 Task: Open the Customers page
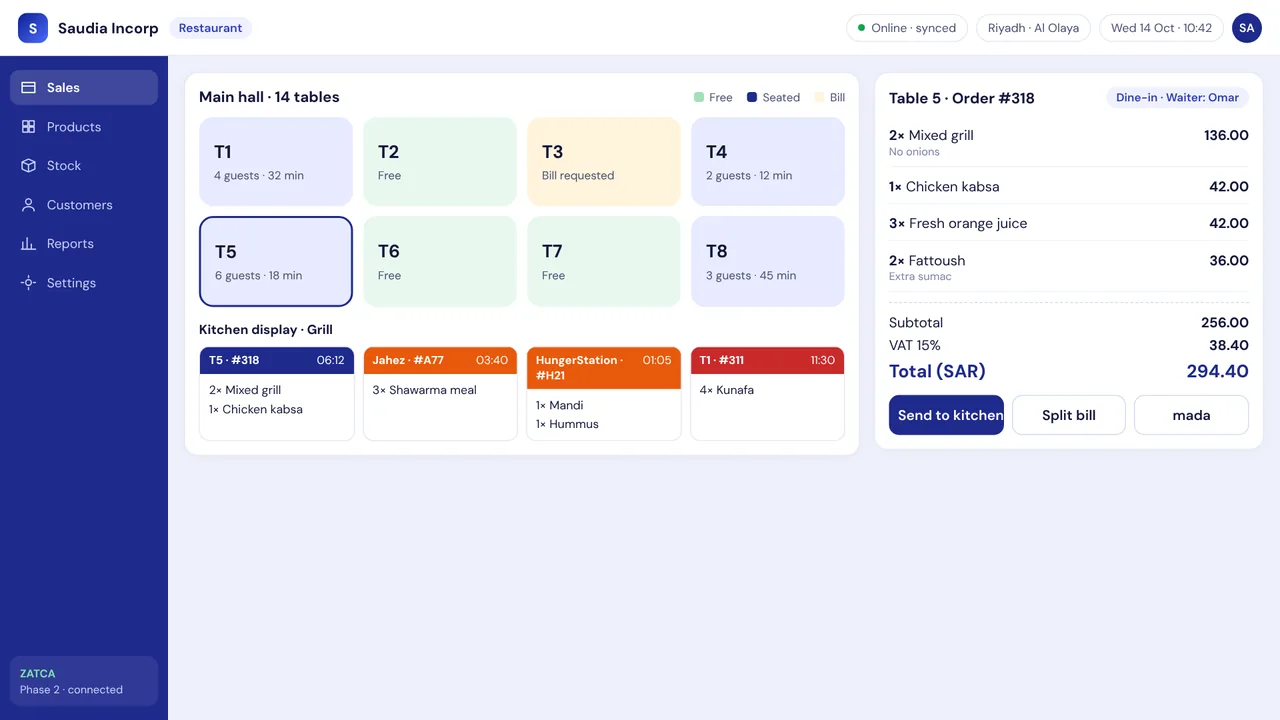pos(84,205)
